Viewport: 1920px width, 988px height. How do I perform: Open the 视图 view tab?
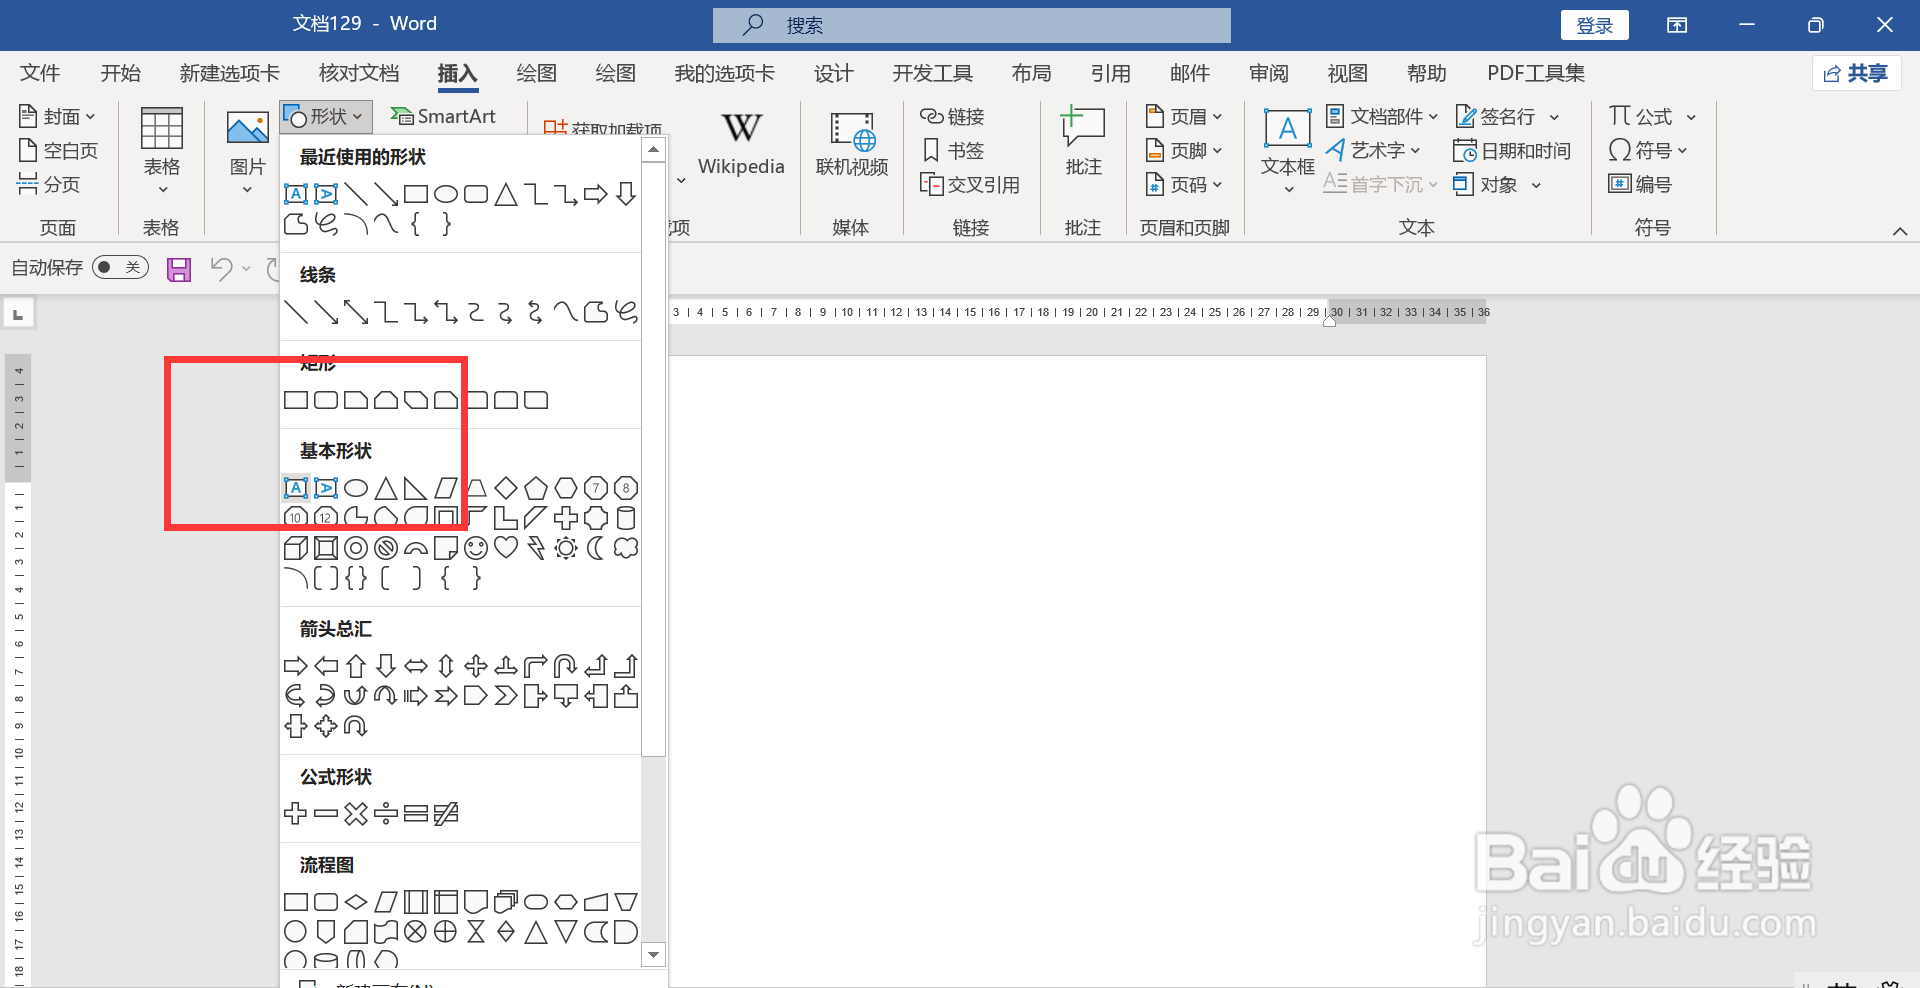(x=1347, y=73)
